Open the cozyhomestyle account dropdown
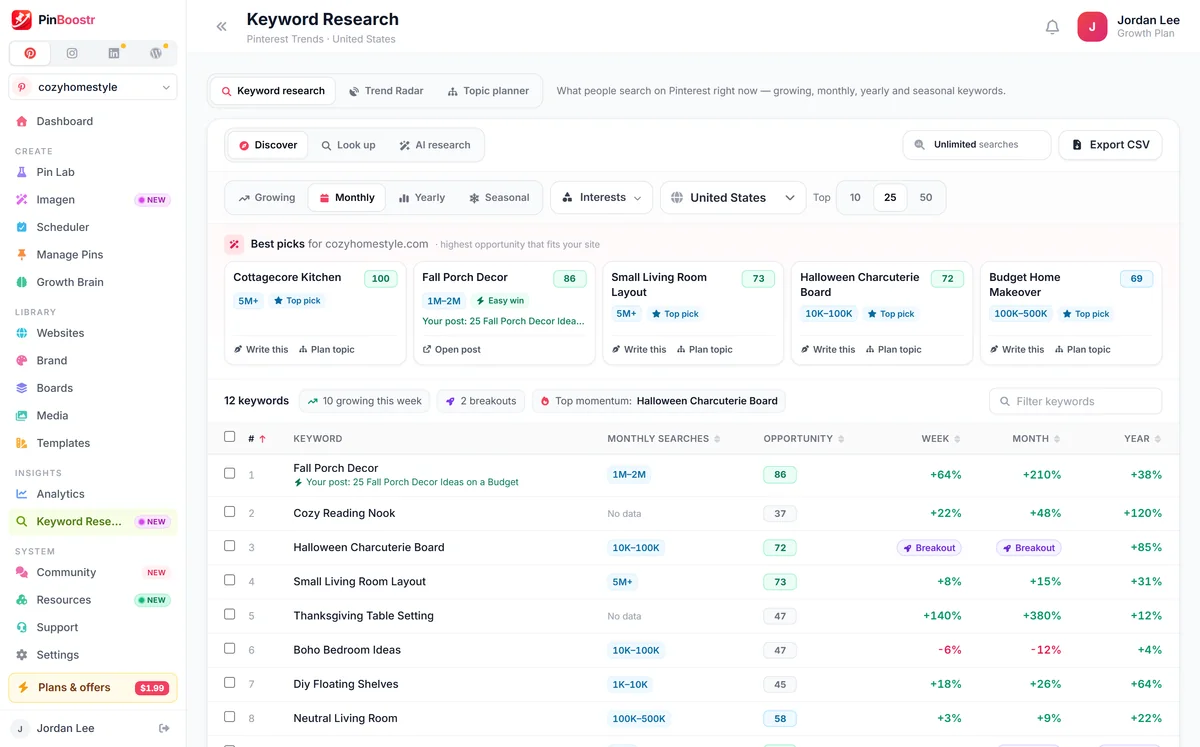The height and width of the screenshot is (747, 1200). click(93, 87)
